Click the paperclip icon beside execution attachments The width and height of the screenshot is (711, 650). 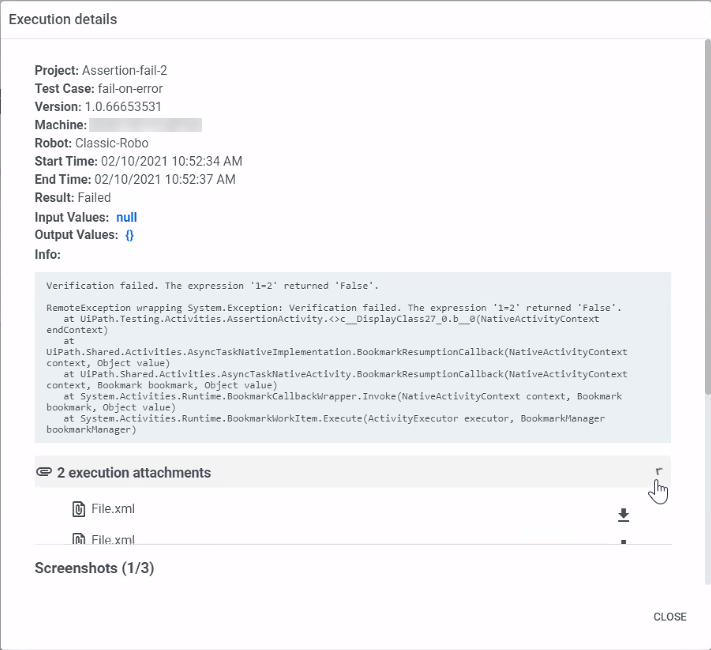43,472
